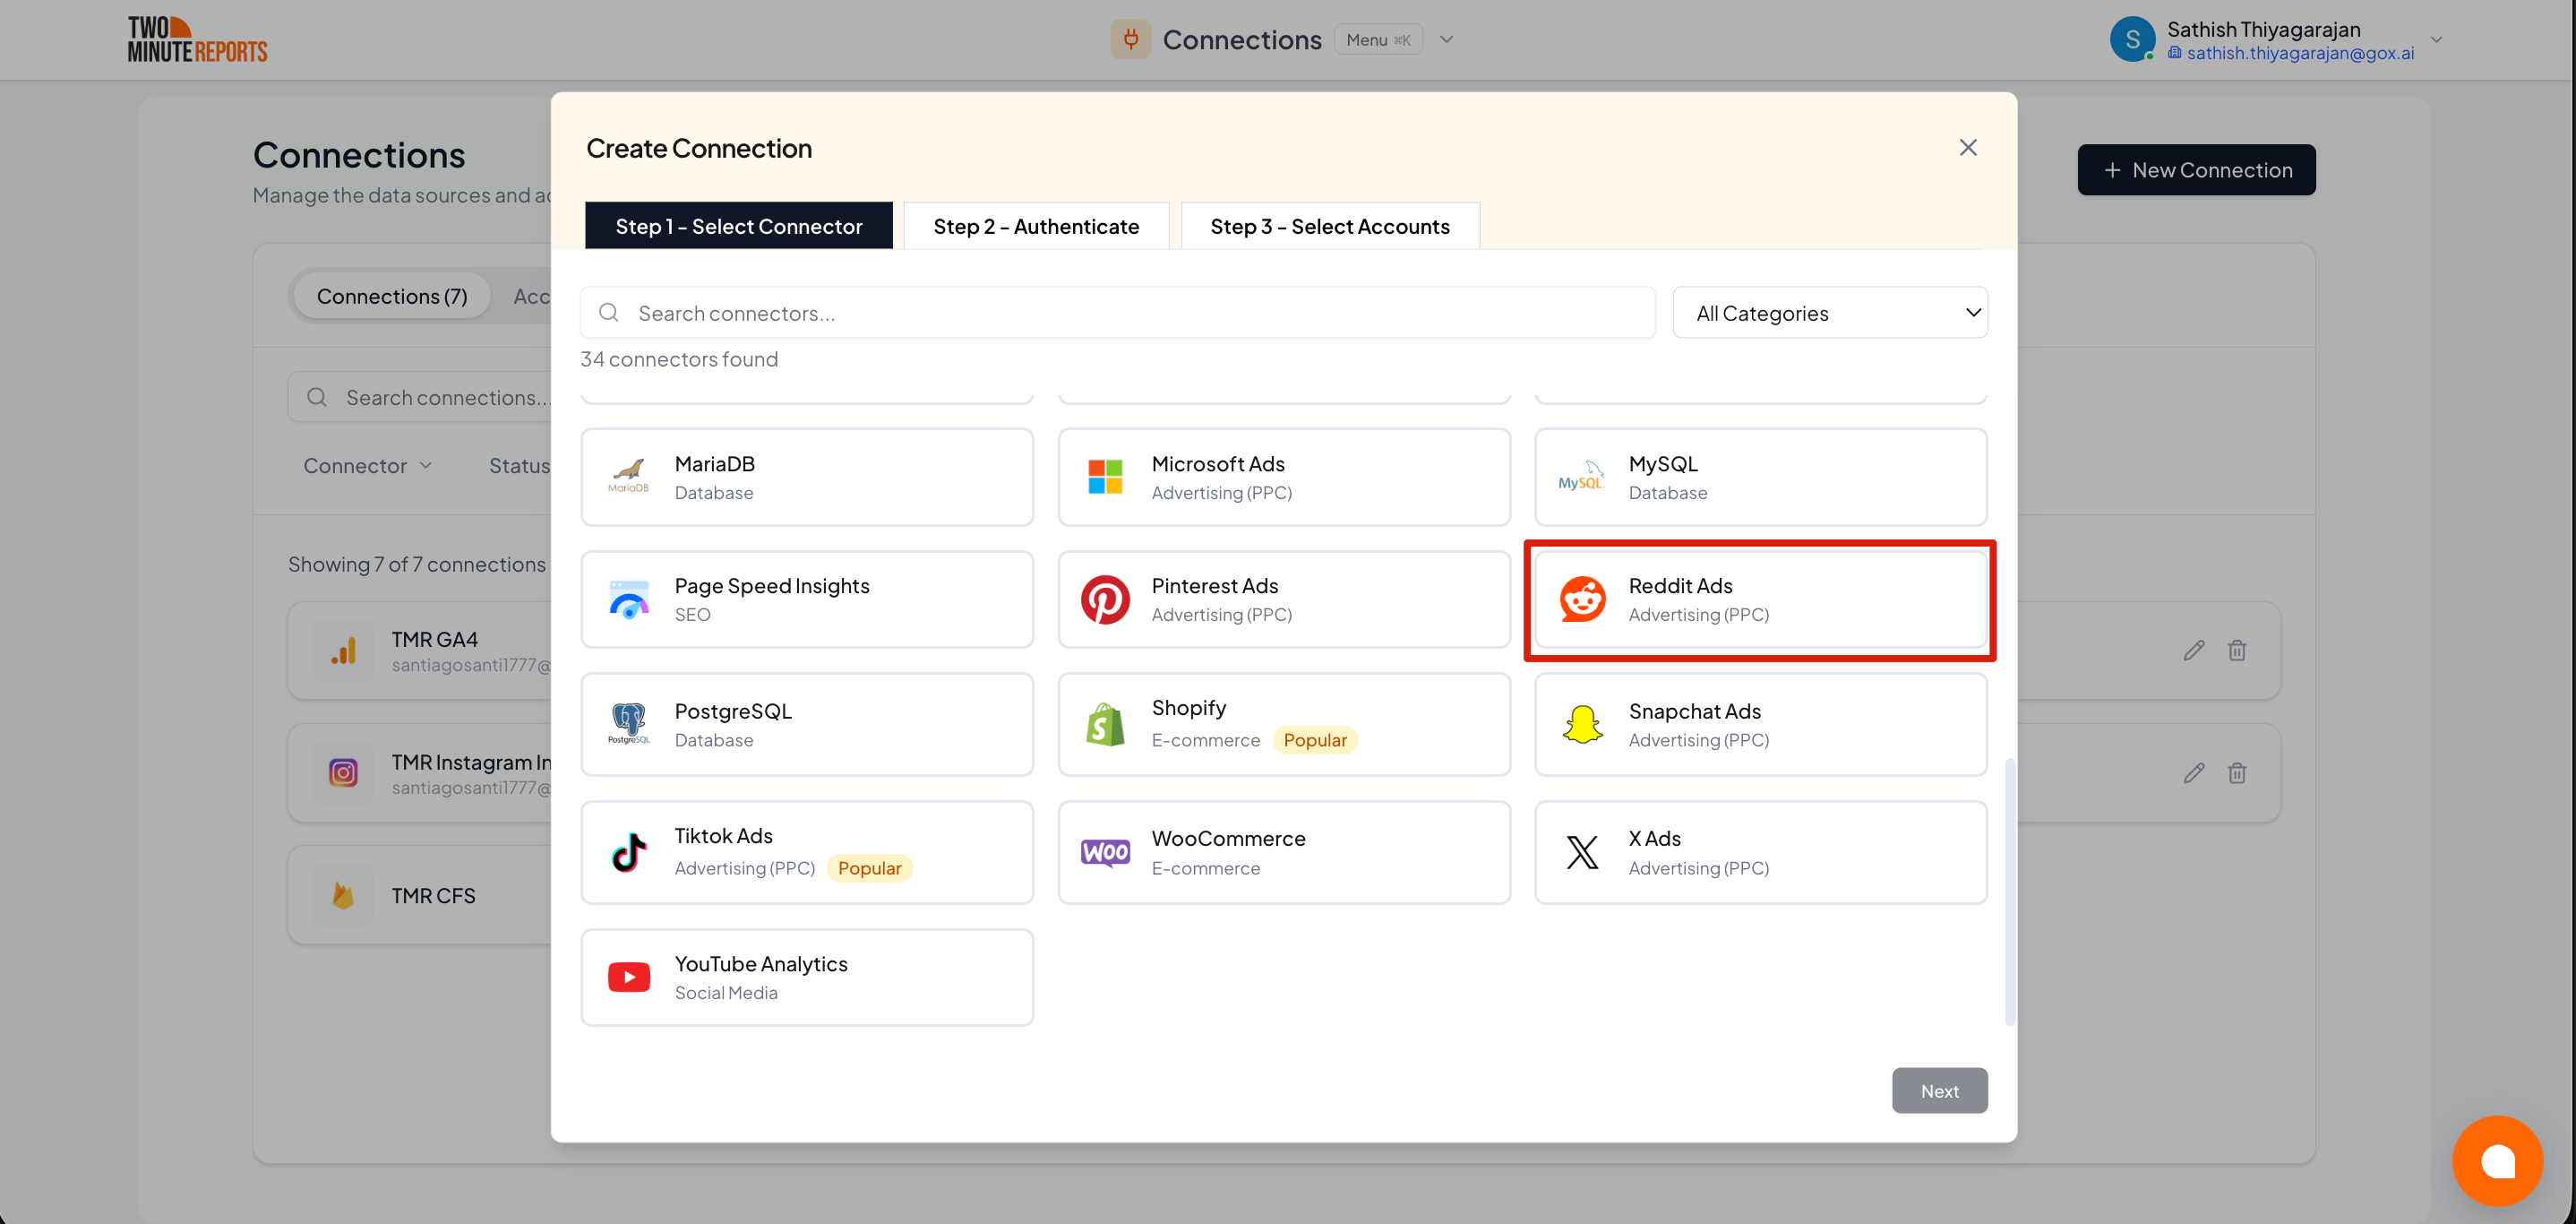Open the All Categories dropdown
2576x1224 pixels.
[x=1830, y=313]
